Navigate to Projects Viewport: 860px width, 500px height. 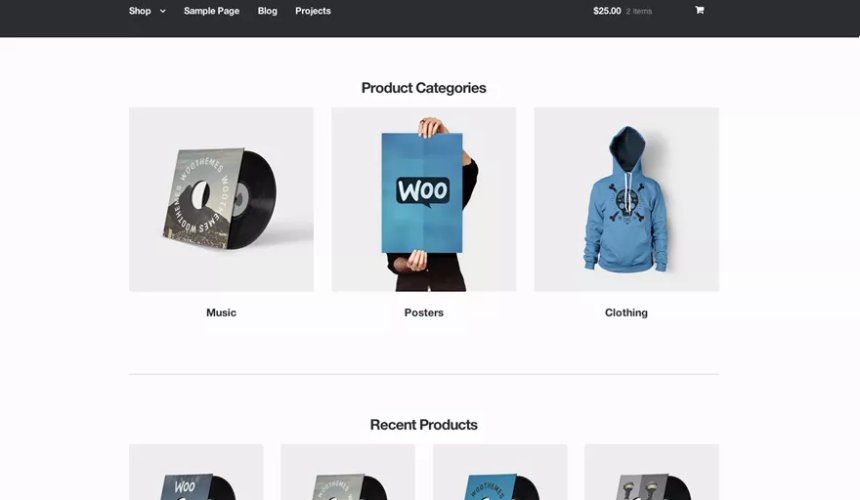[313, 11]
